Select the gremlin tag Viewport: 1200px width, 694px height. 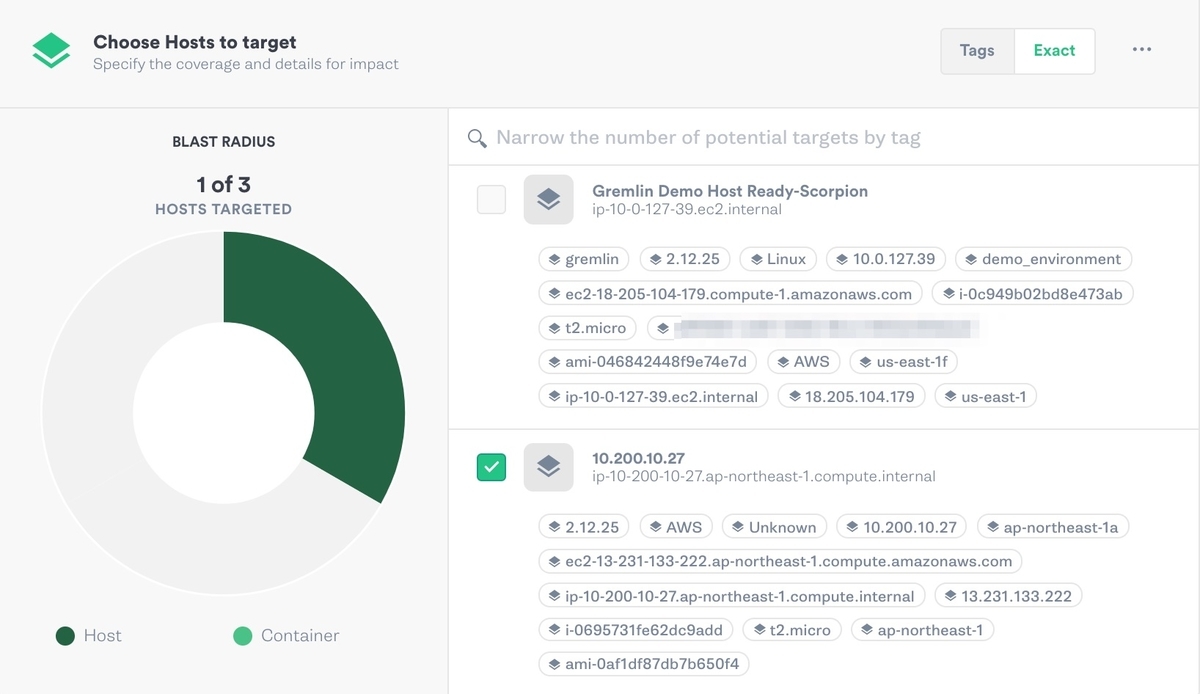click(583, 259)
